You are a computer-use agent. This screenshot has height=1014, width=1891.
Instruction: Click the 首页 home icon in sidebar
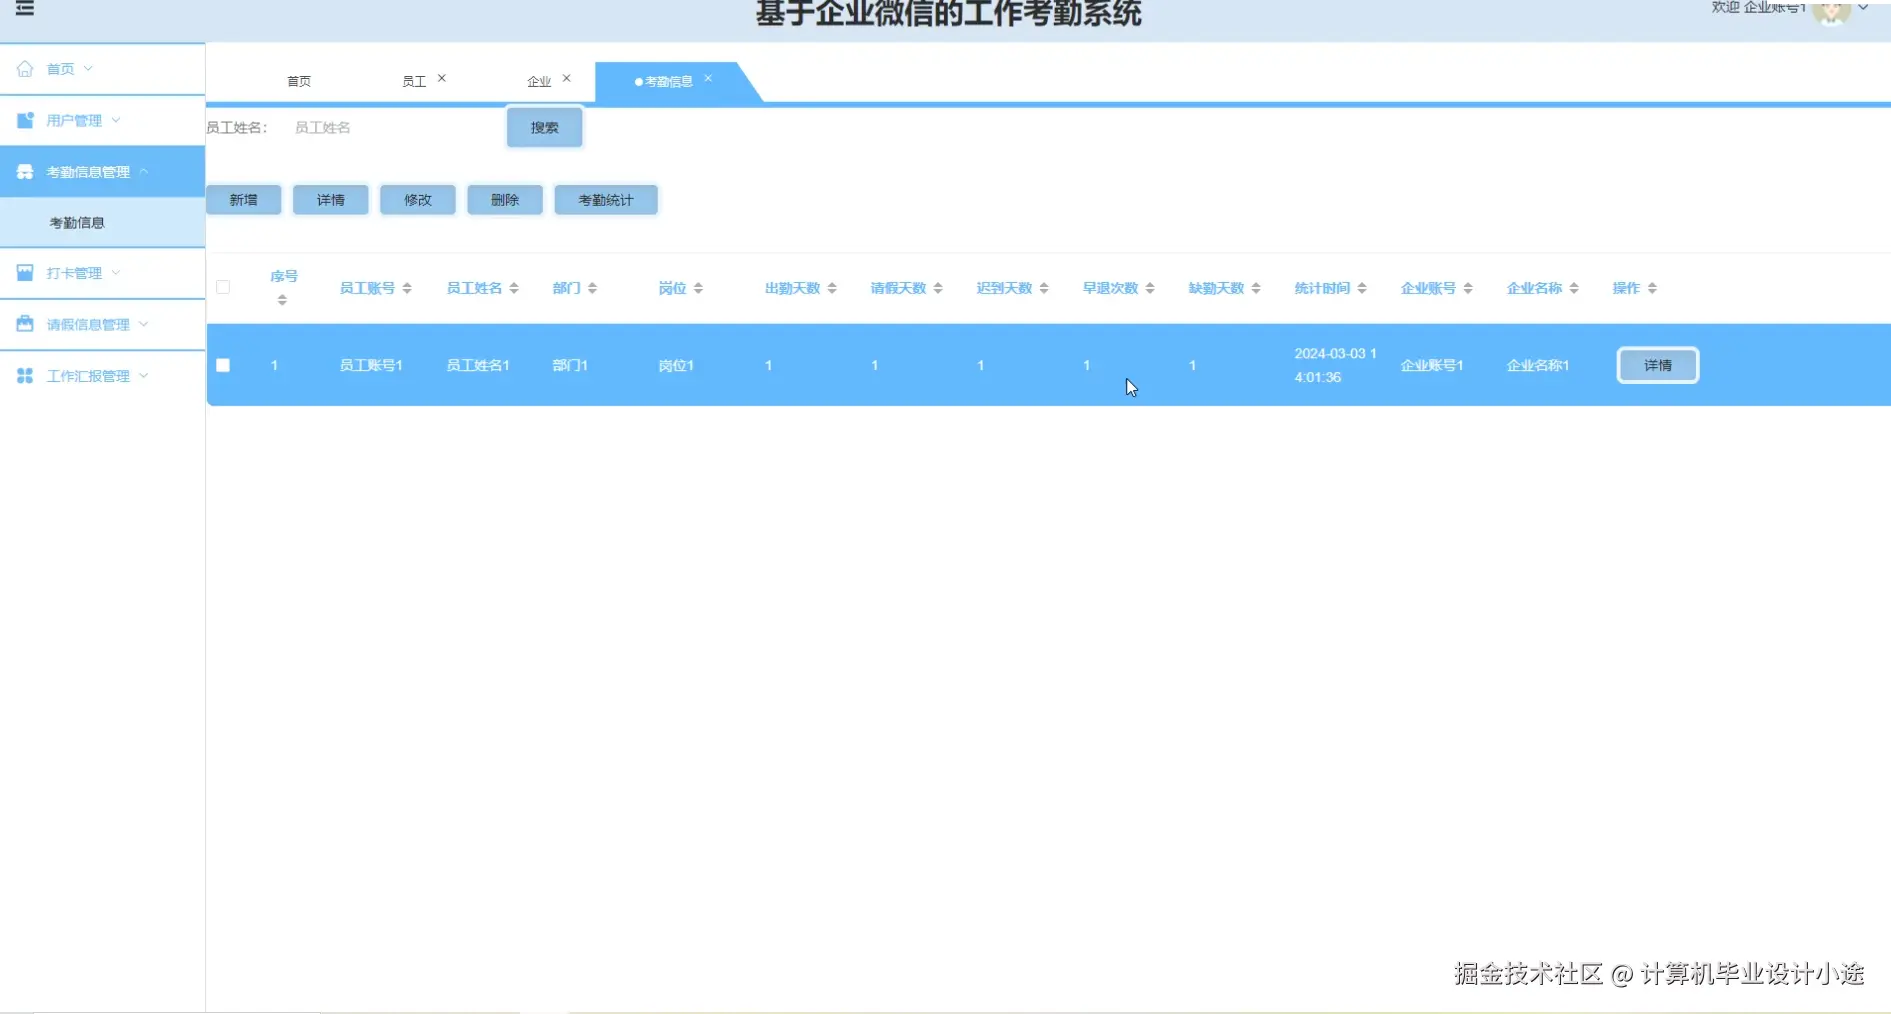tap(24, 68)
